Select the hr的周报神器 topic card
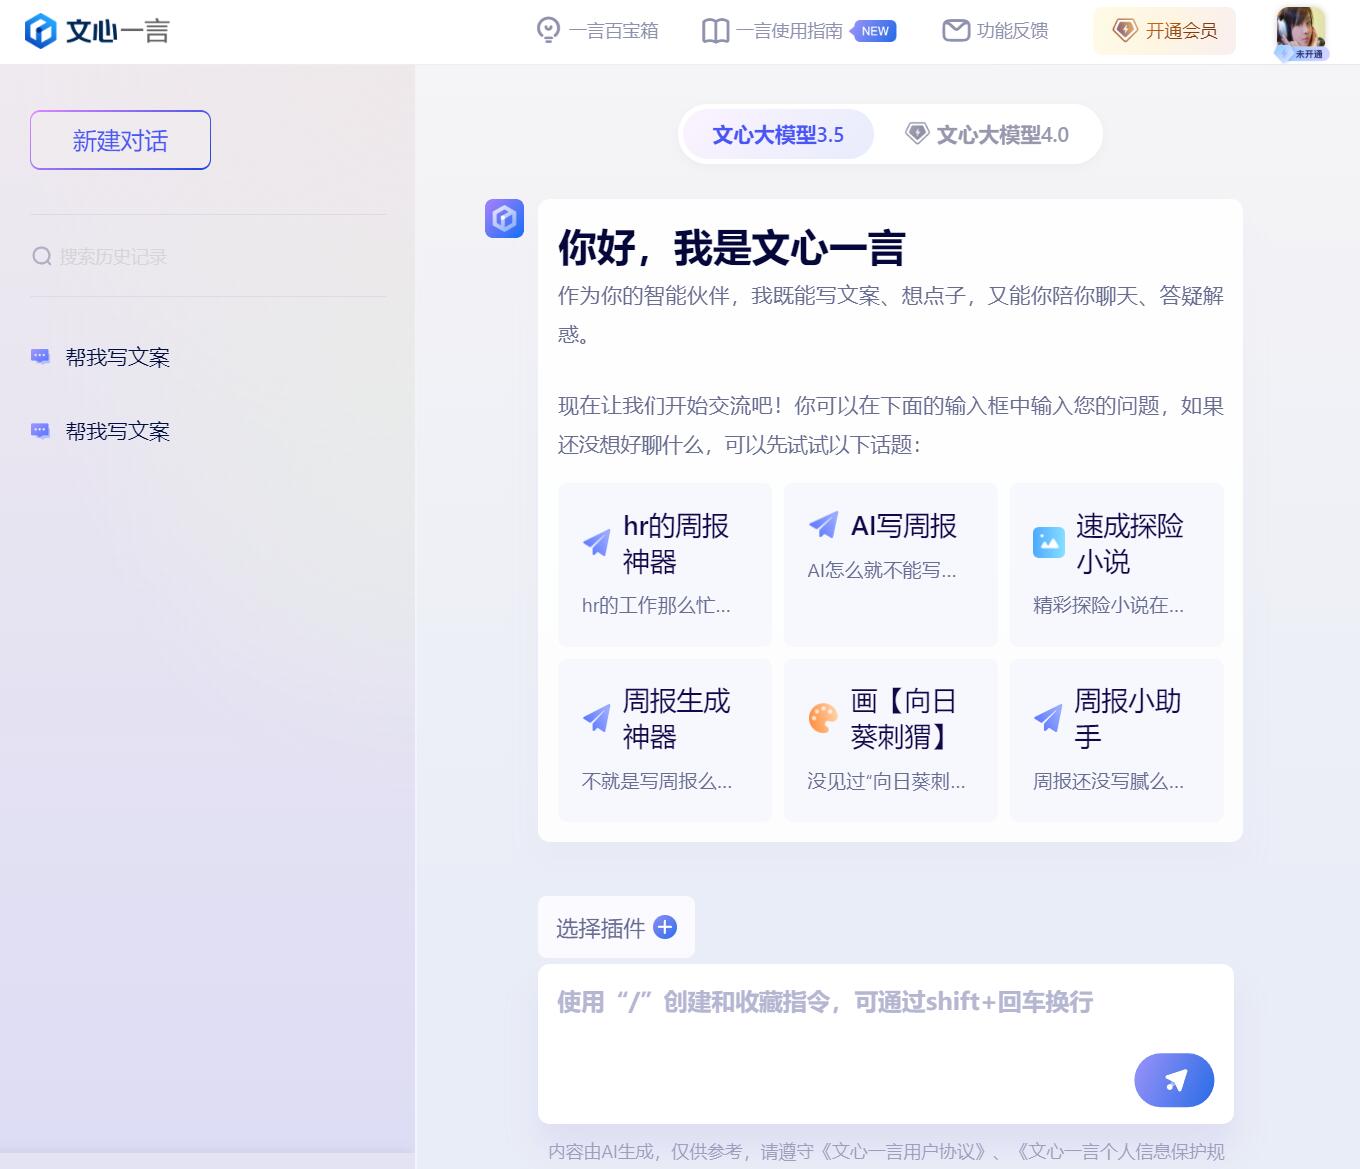The image size is (1360, 1169). tap(665, 564)
